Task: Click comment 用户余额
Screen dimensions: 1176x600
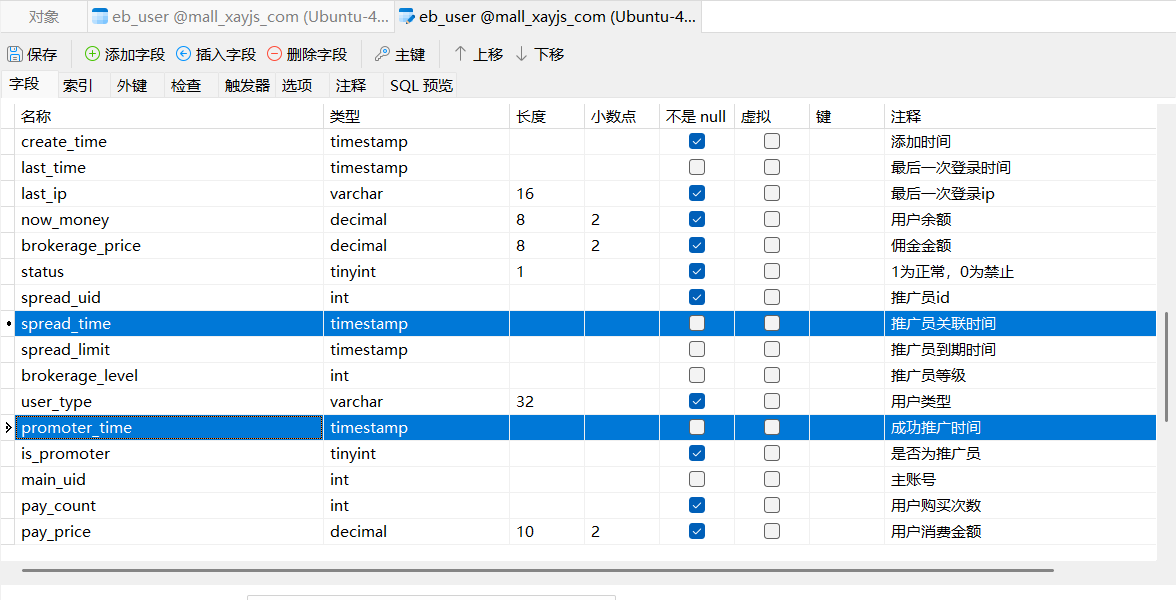Action: click(x=921, y=220)
